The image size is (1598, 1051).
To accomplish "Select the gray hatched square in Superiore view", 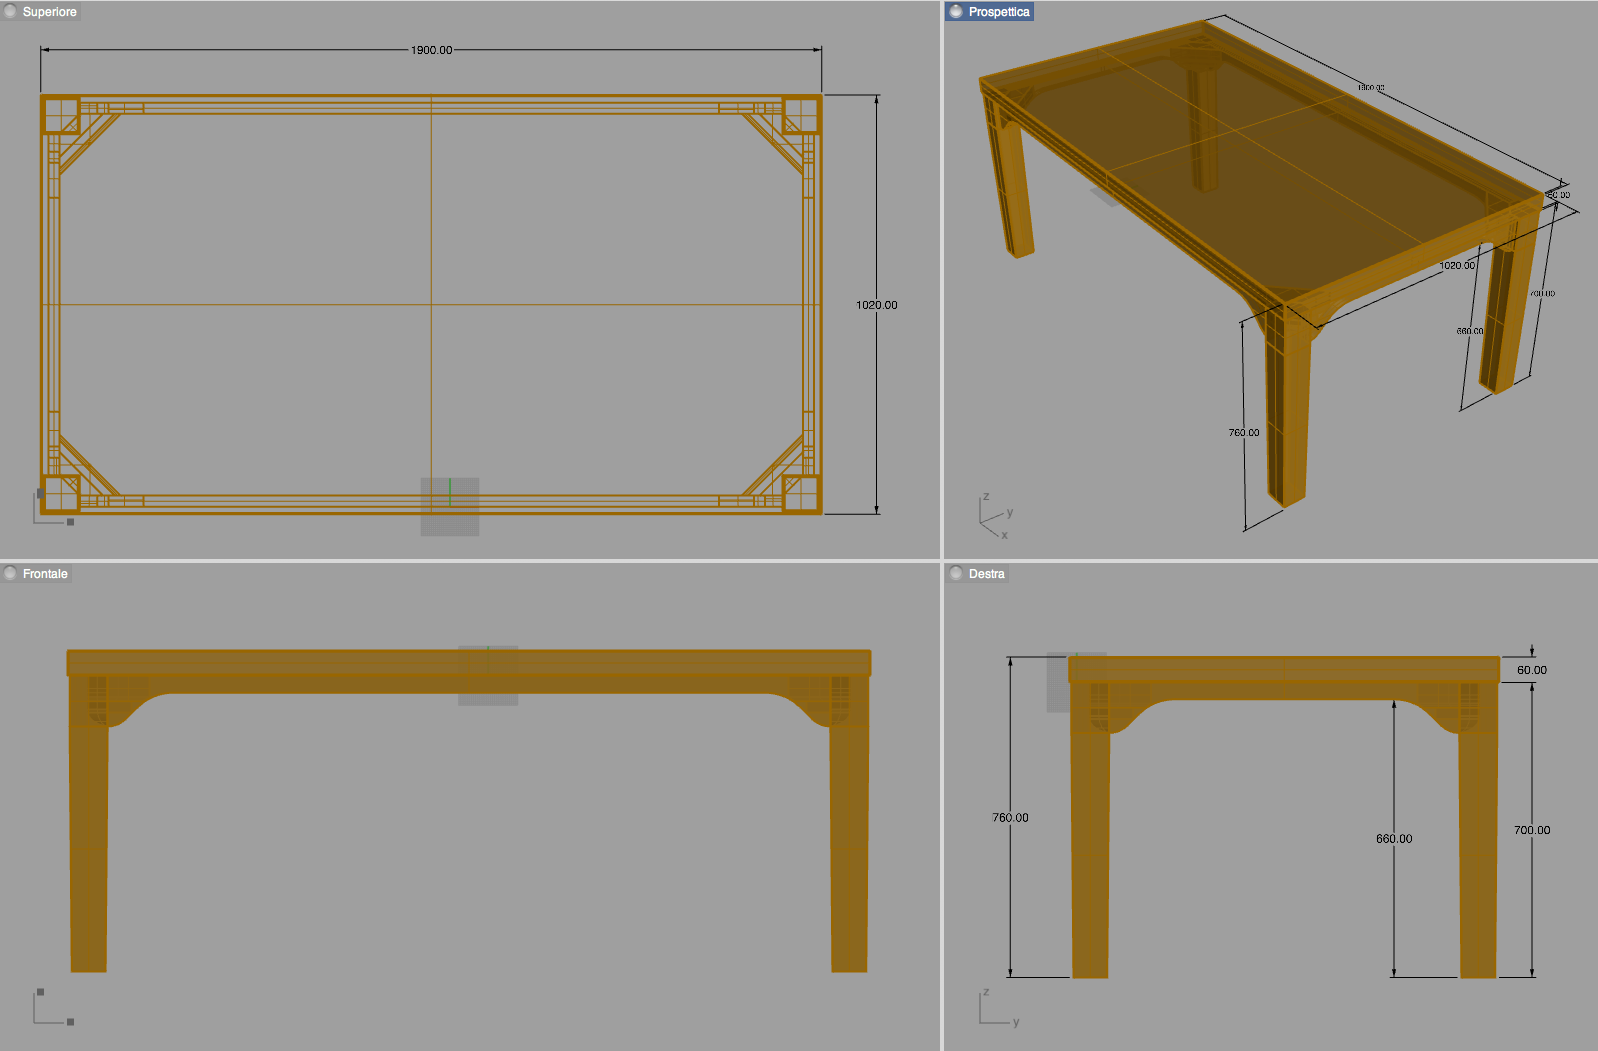I will (450, 507).
